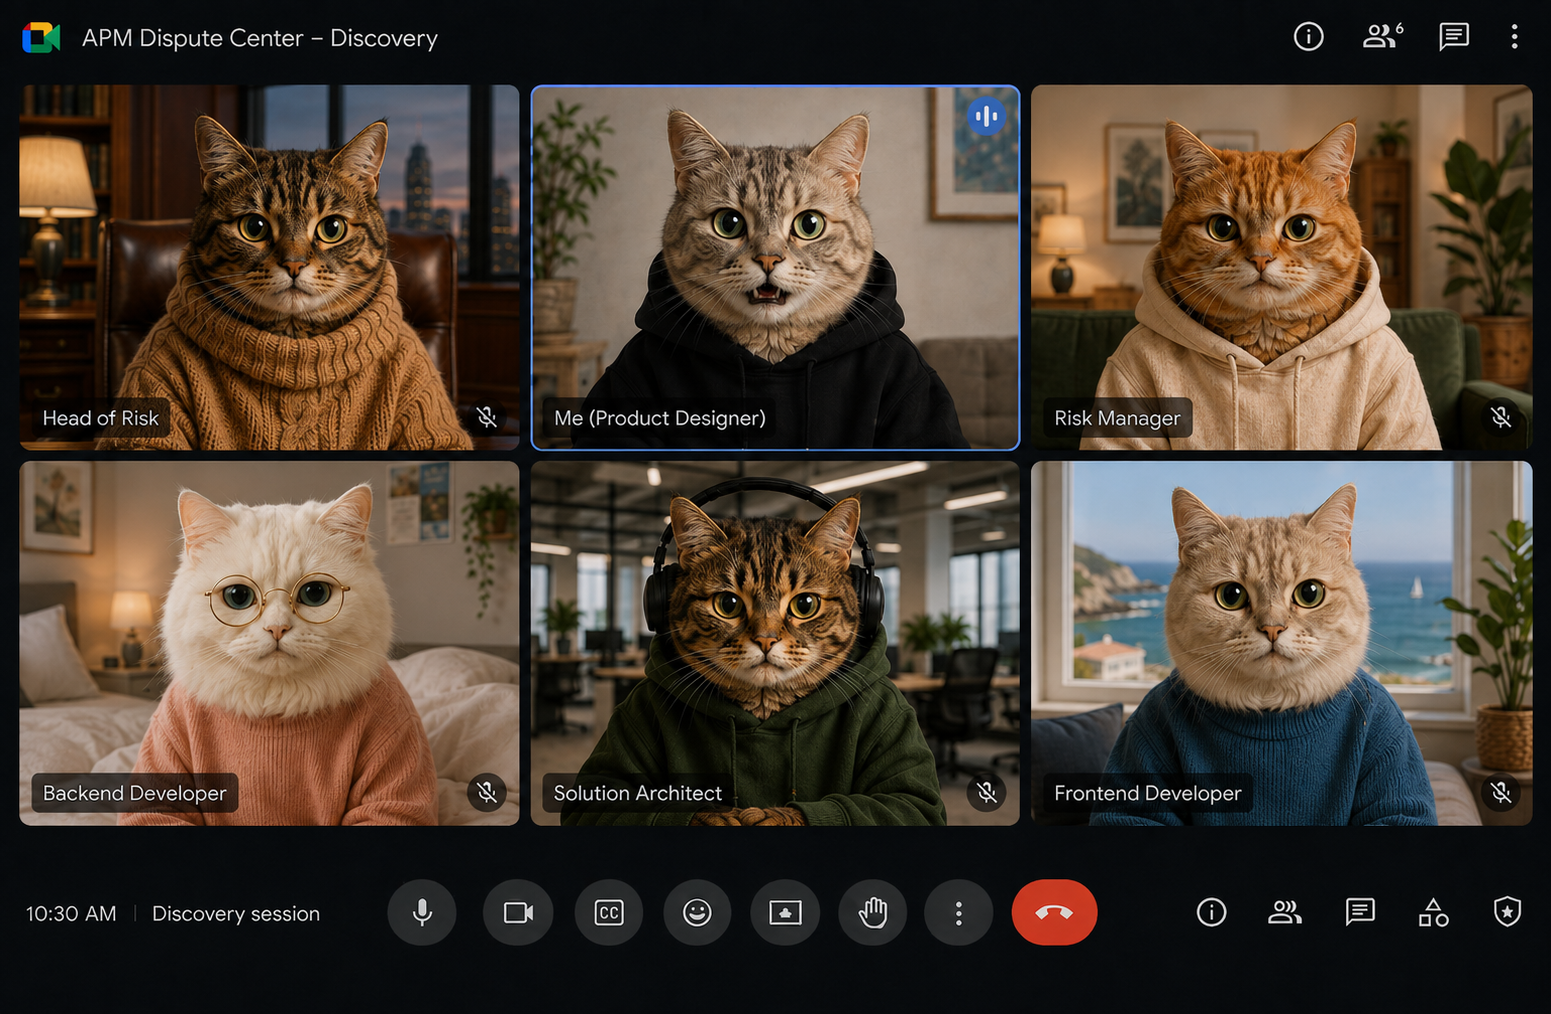Click the "Me (Product Designer)" name label
This screenshot has height=1014, width=1551.
point(660,418)
